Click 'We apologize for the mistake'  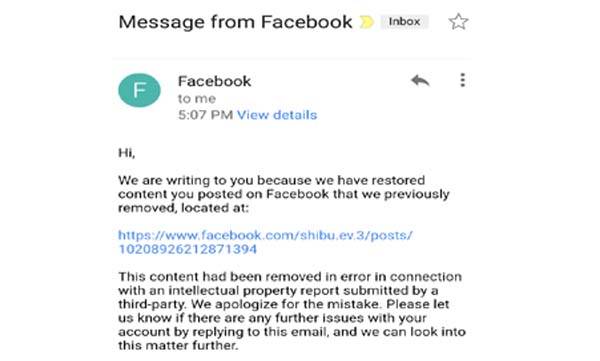[x=286, y=304]
